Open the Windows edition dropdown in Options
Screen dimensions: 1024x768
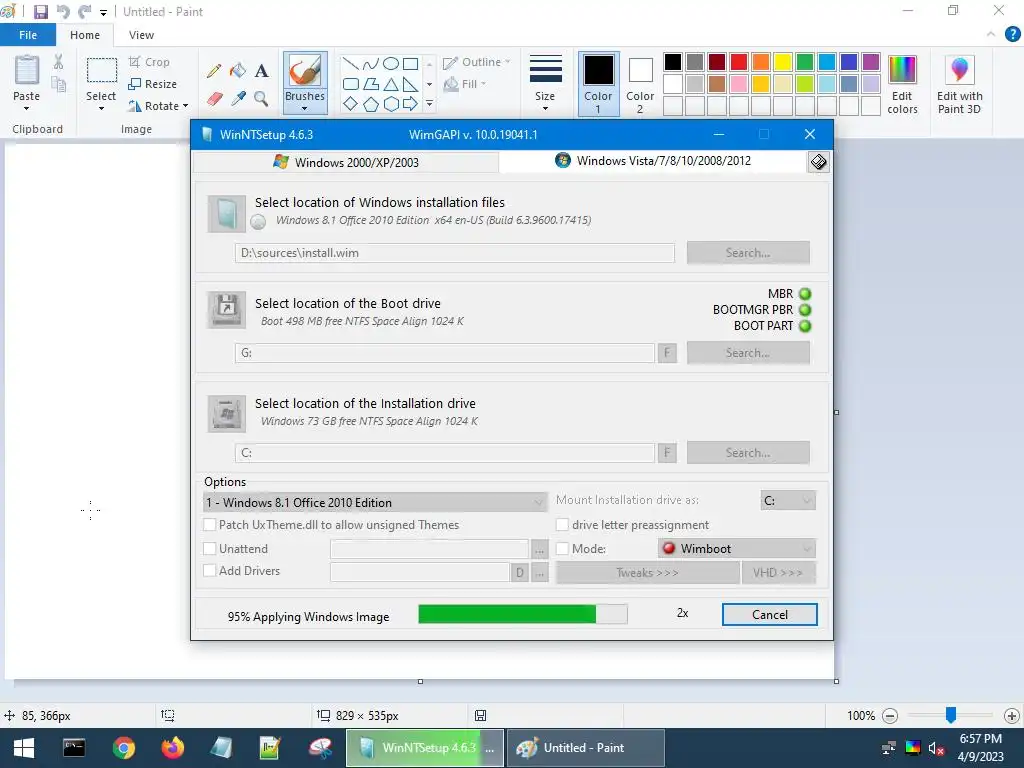pos(375,502)
